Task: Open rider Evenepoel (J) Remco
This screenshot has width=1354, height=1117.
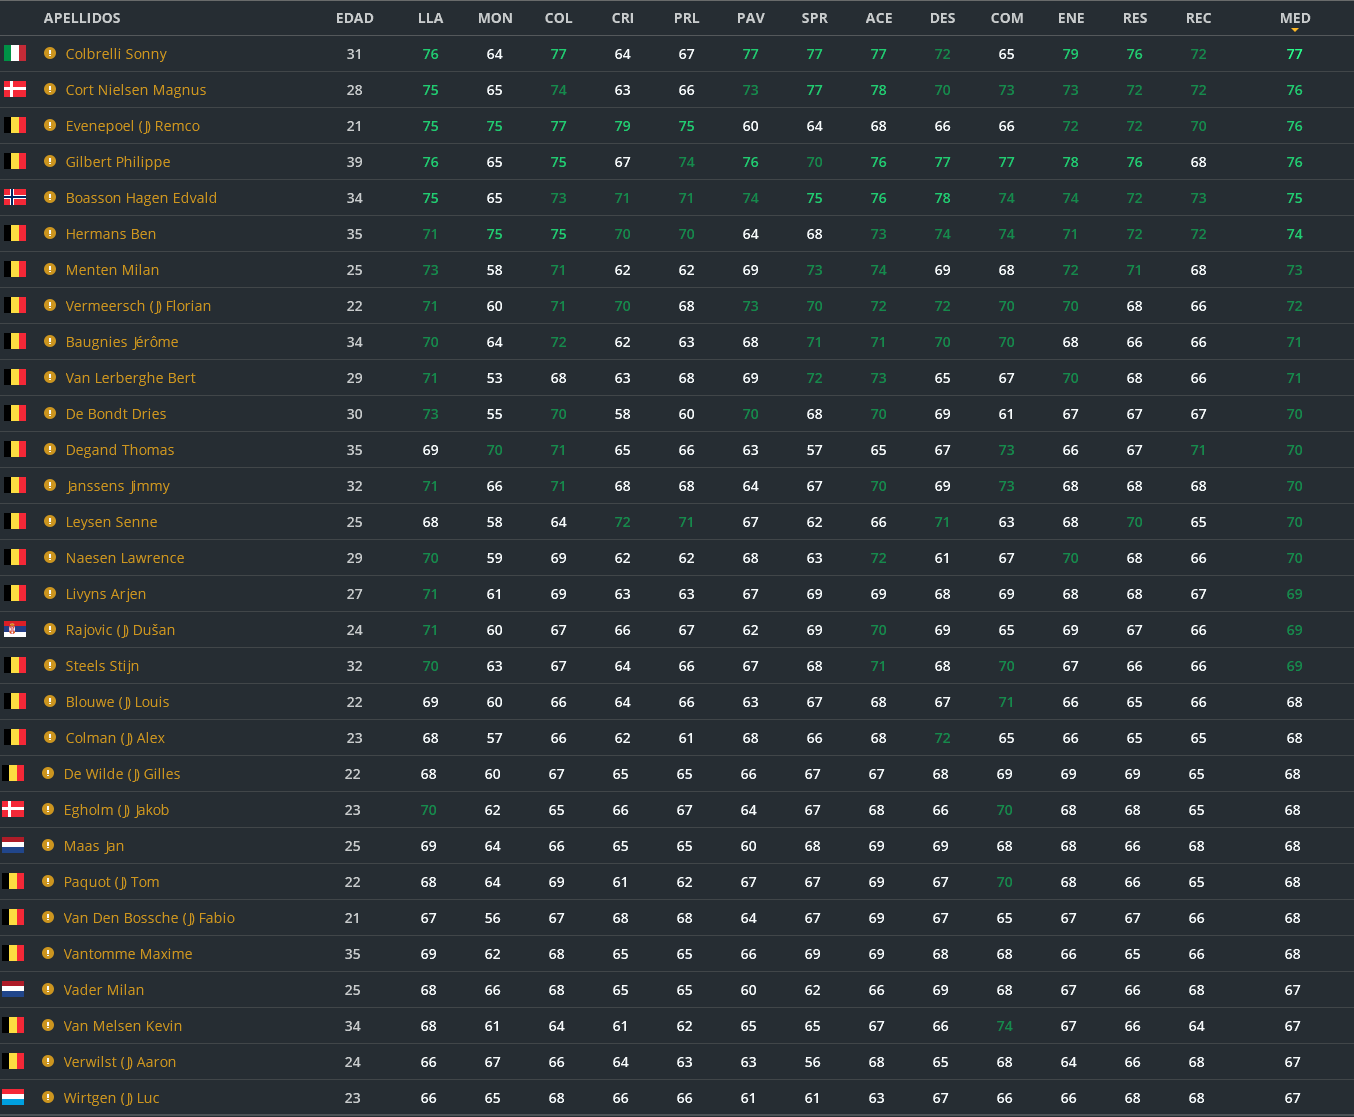Action: [132, 126]
